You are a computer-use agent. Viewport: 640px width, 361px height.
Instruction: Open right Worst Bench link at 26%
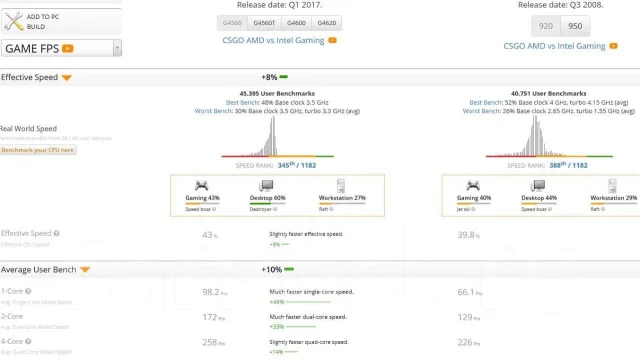point(482,111)
